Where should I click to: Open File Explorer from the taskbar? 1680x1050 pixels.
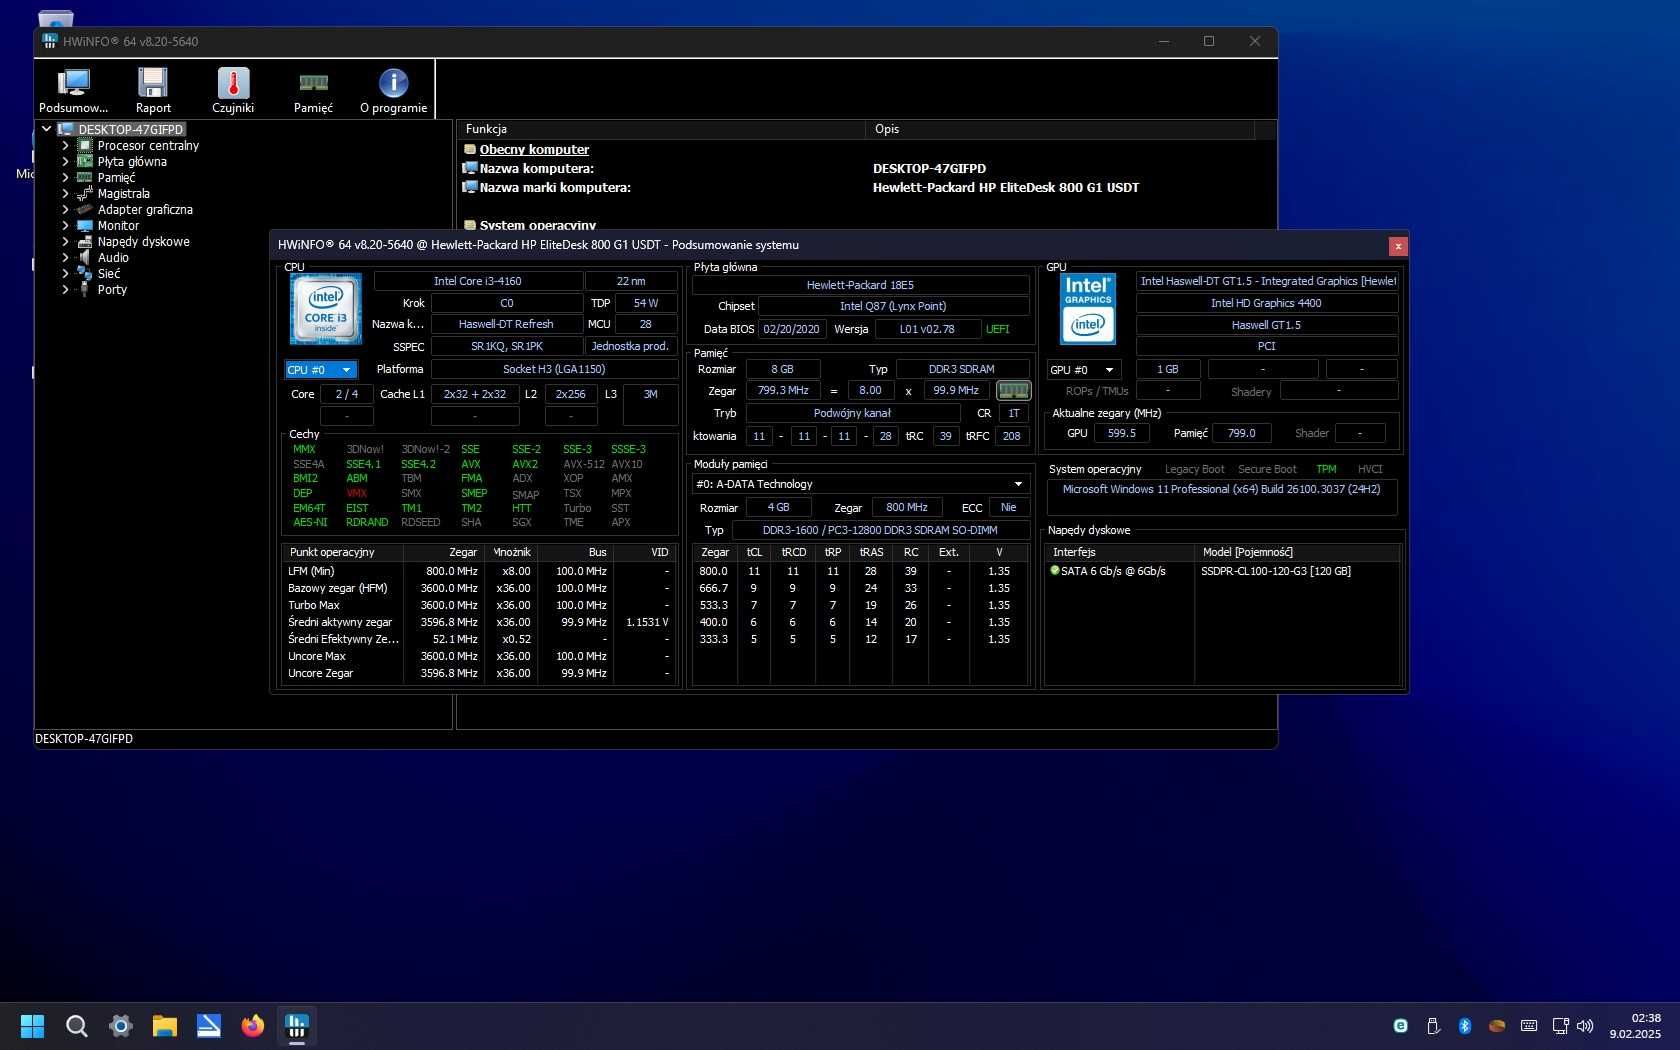coord(164,1026)
